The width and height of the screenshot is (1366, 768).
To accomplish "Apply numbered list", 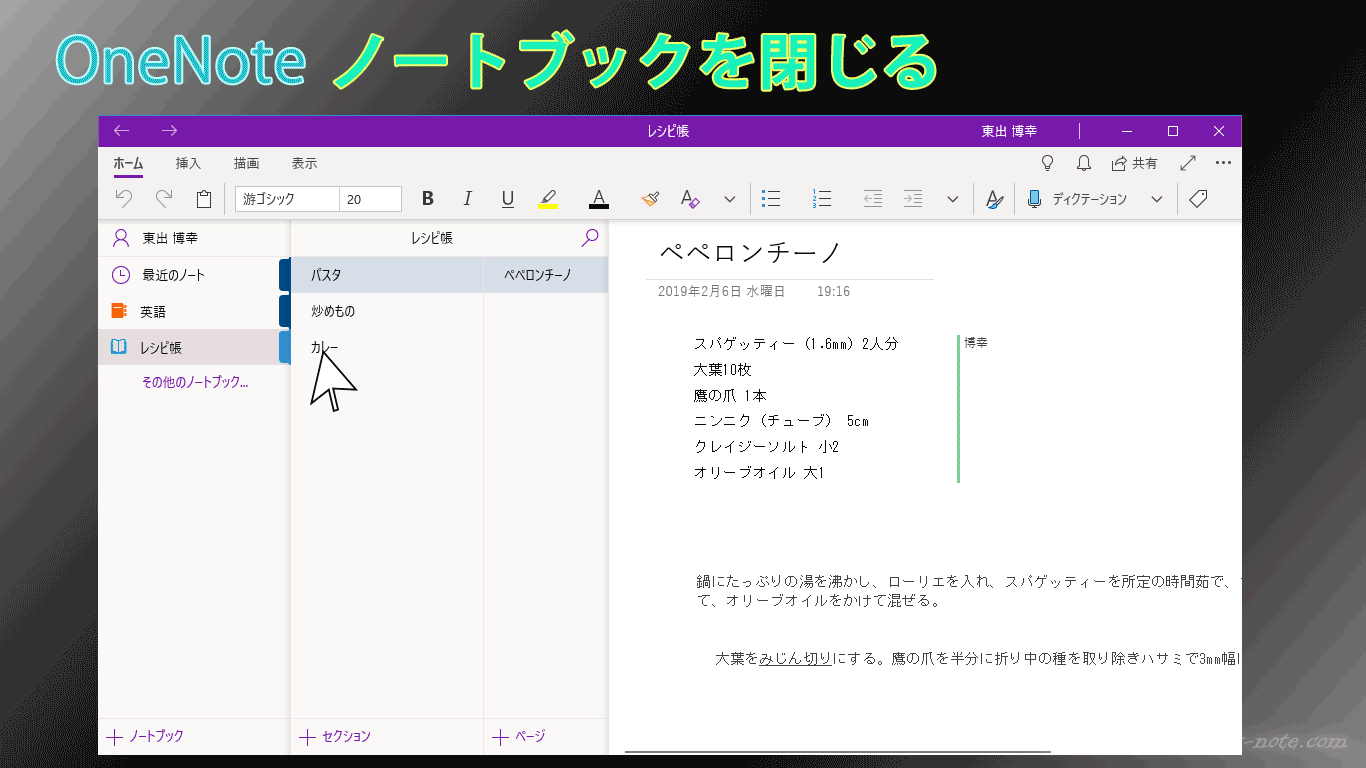I will [x=822, y=199].
